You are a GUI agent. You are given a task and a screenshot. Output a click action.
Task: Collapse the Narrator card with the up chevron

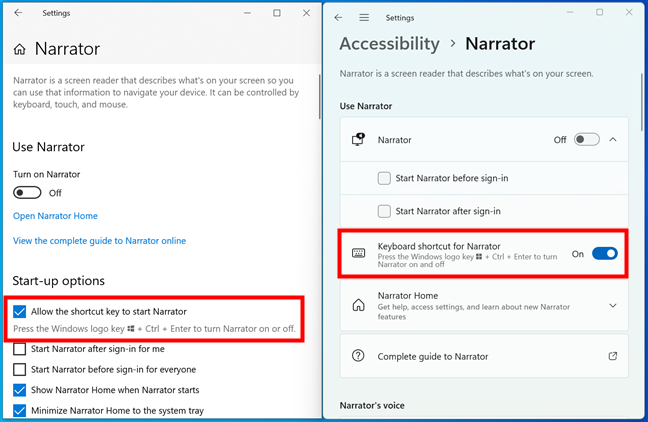[x=613, y=140]
